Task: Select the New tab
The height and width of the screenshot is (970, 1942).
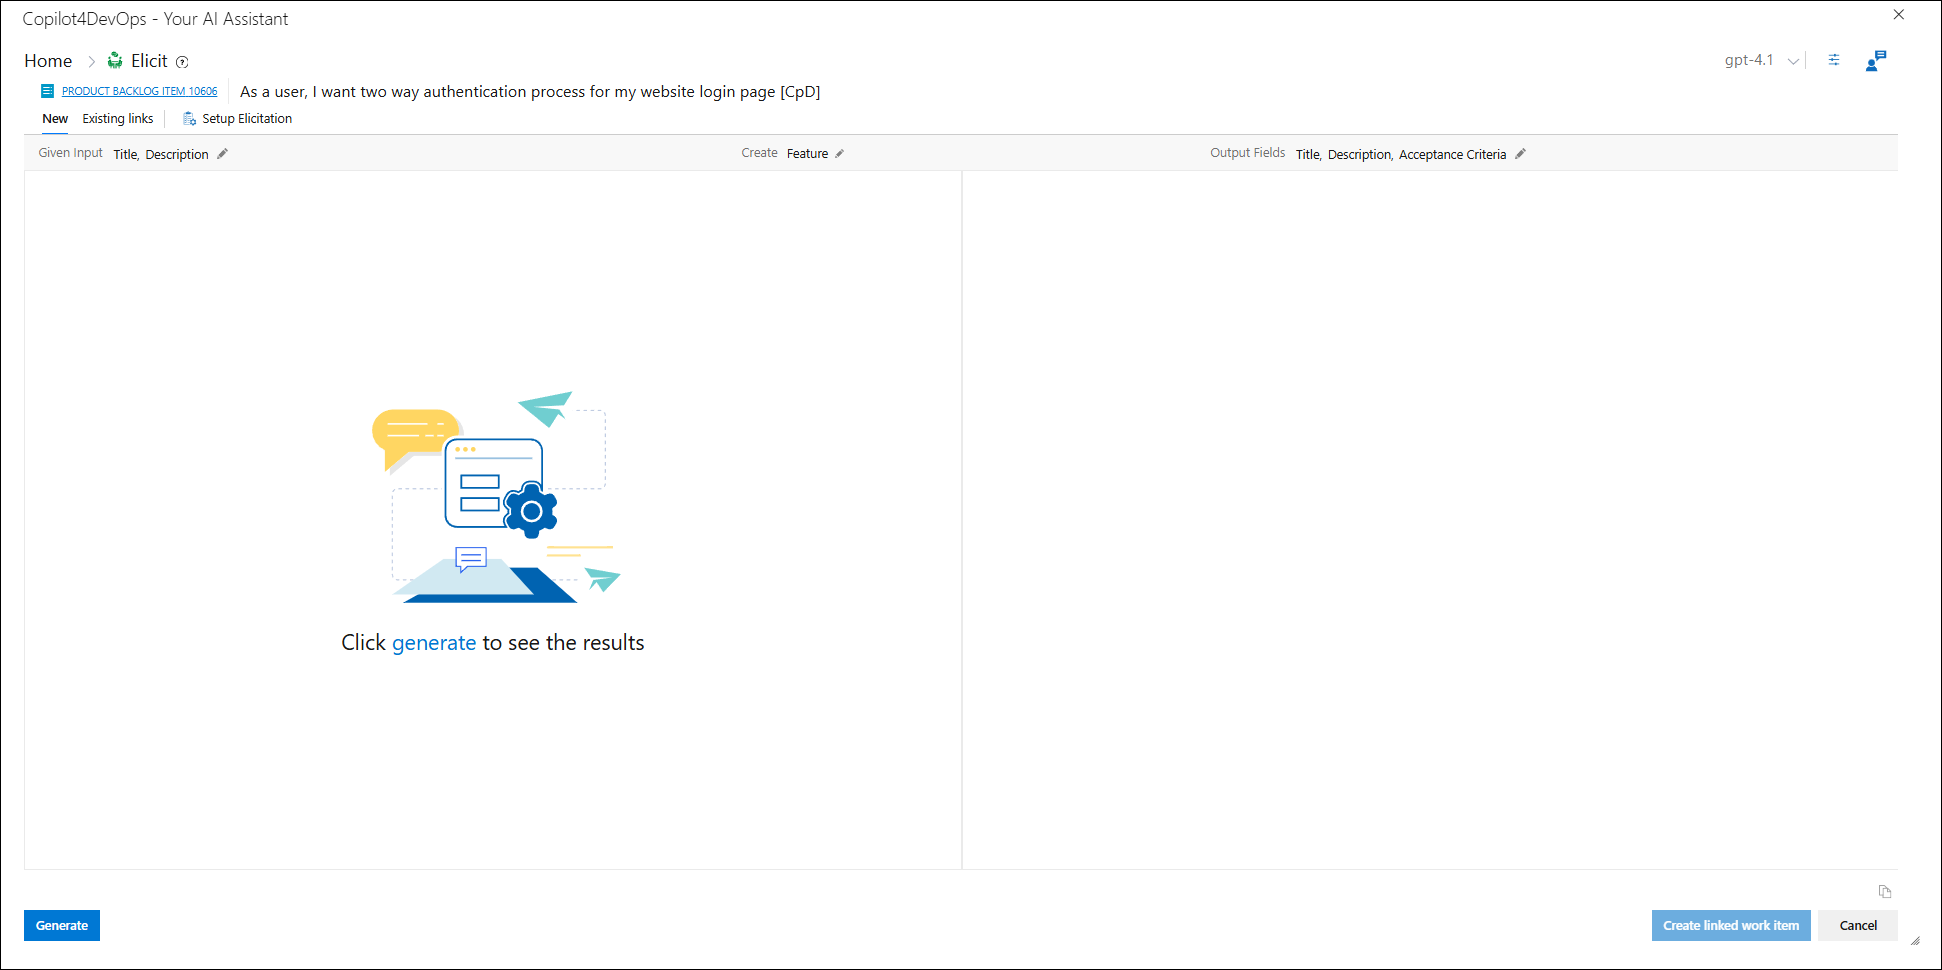Action: click(55, 119)
